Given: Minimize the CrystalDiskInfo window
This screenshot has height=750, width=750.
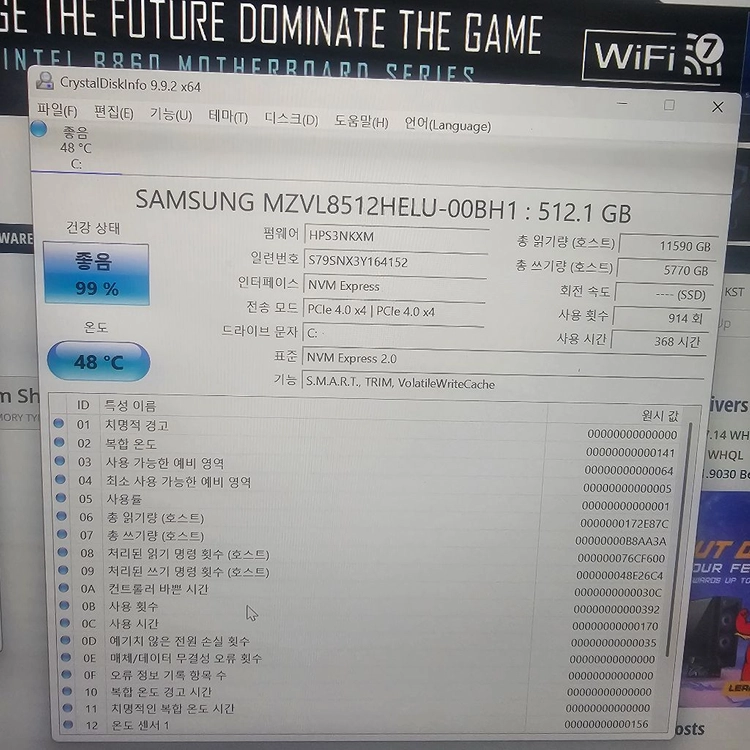Looking at the screenshot, I should point(622,103).
